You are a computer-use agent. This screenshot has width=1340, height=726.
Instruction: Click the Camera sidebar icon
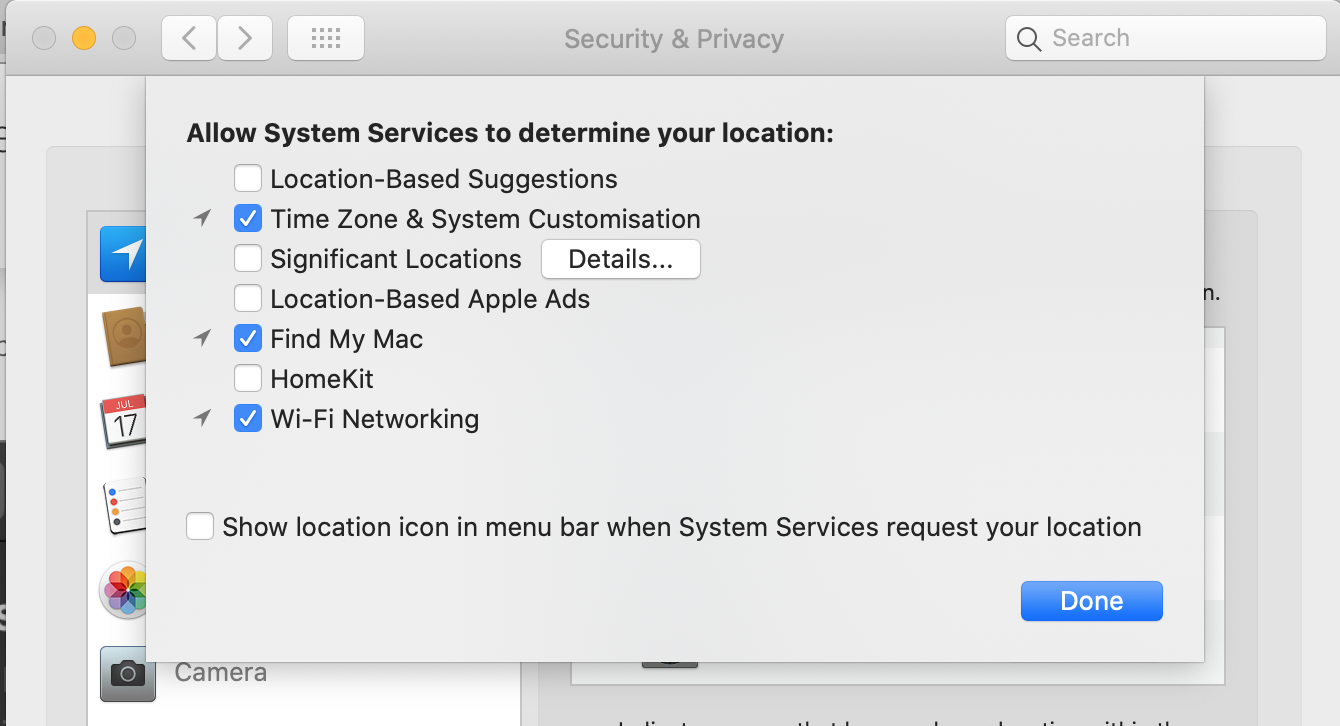click(127, 673)
